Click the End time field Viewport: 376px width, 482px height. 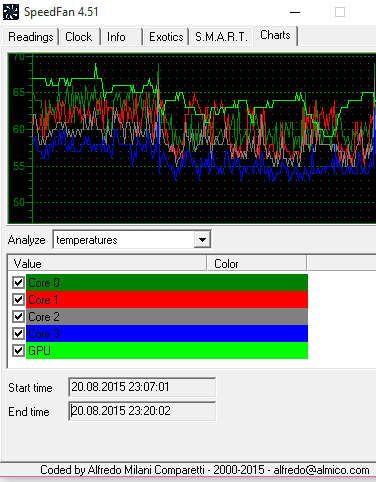point(142,411)
